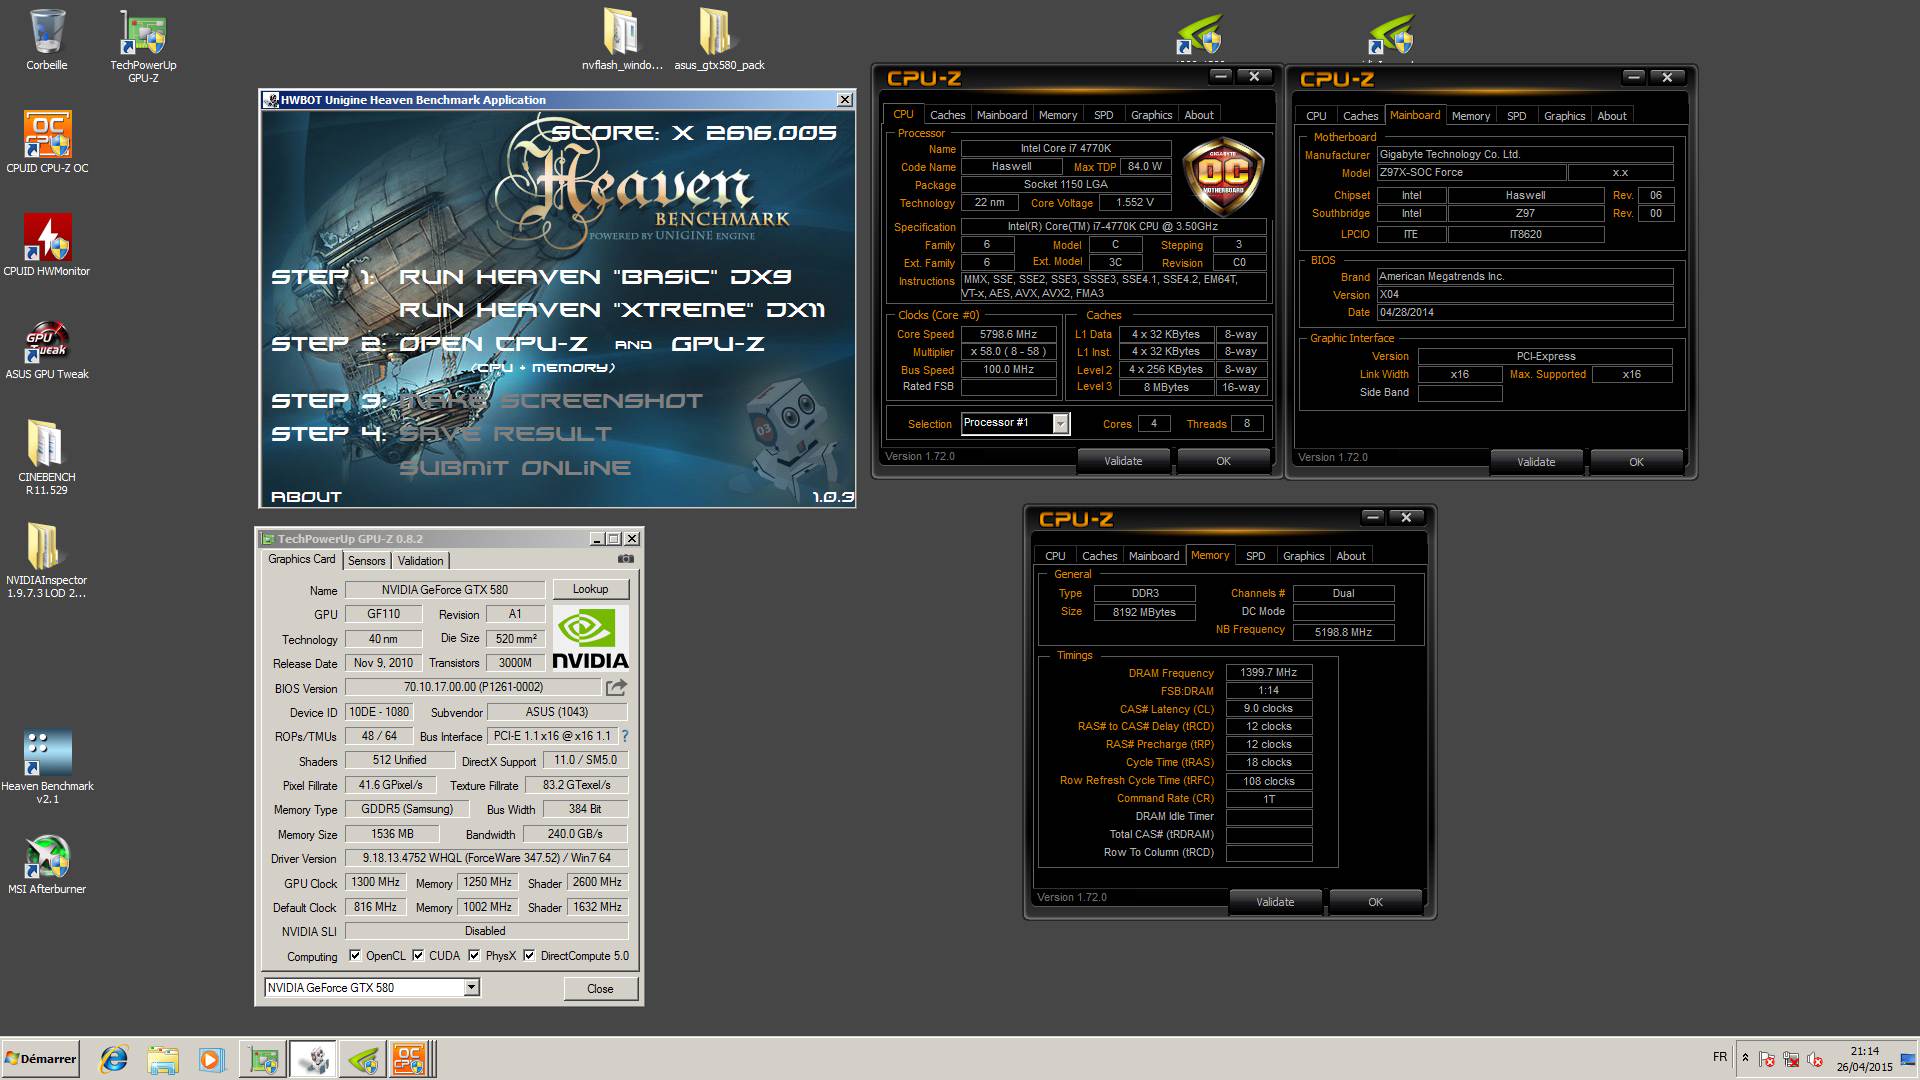Click Run Heaven "Basic" DX9 in HWBOT
This screenshot has height=1080, width=1920.
coord(595,277)
